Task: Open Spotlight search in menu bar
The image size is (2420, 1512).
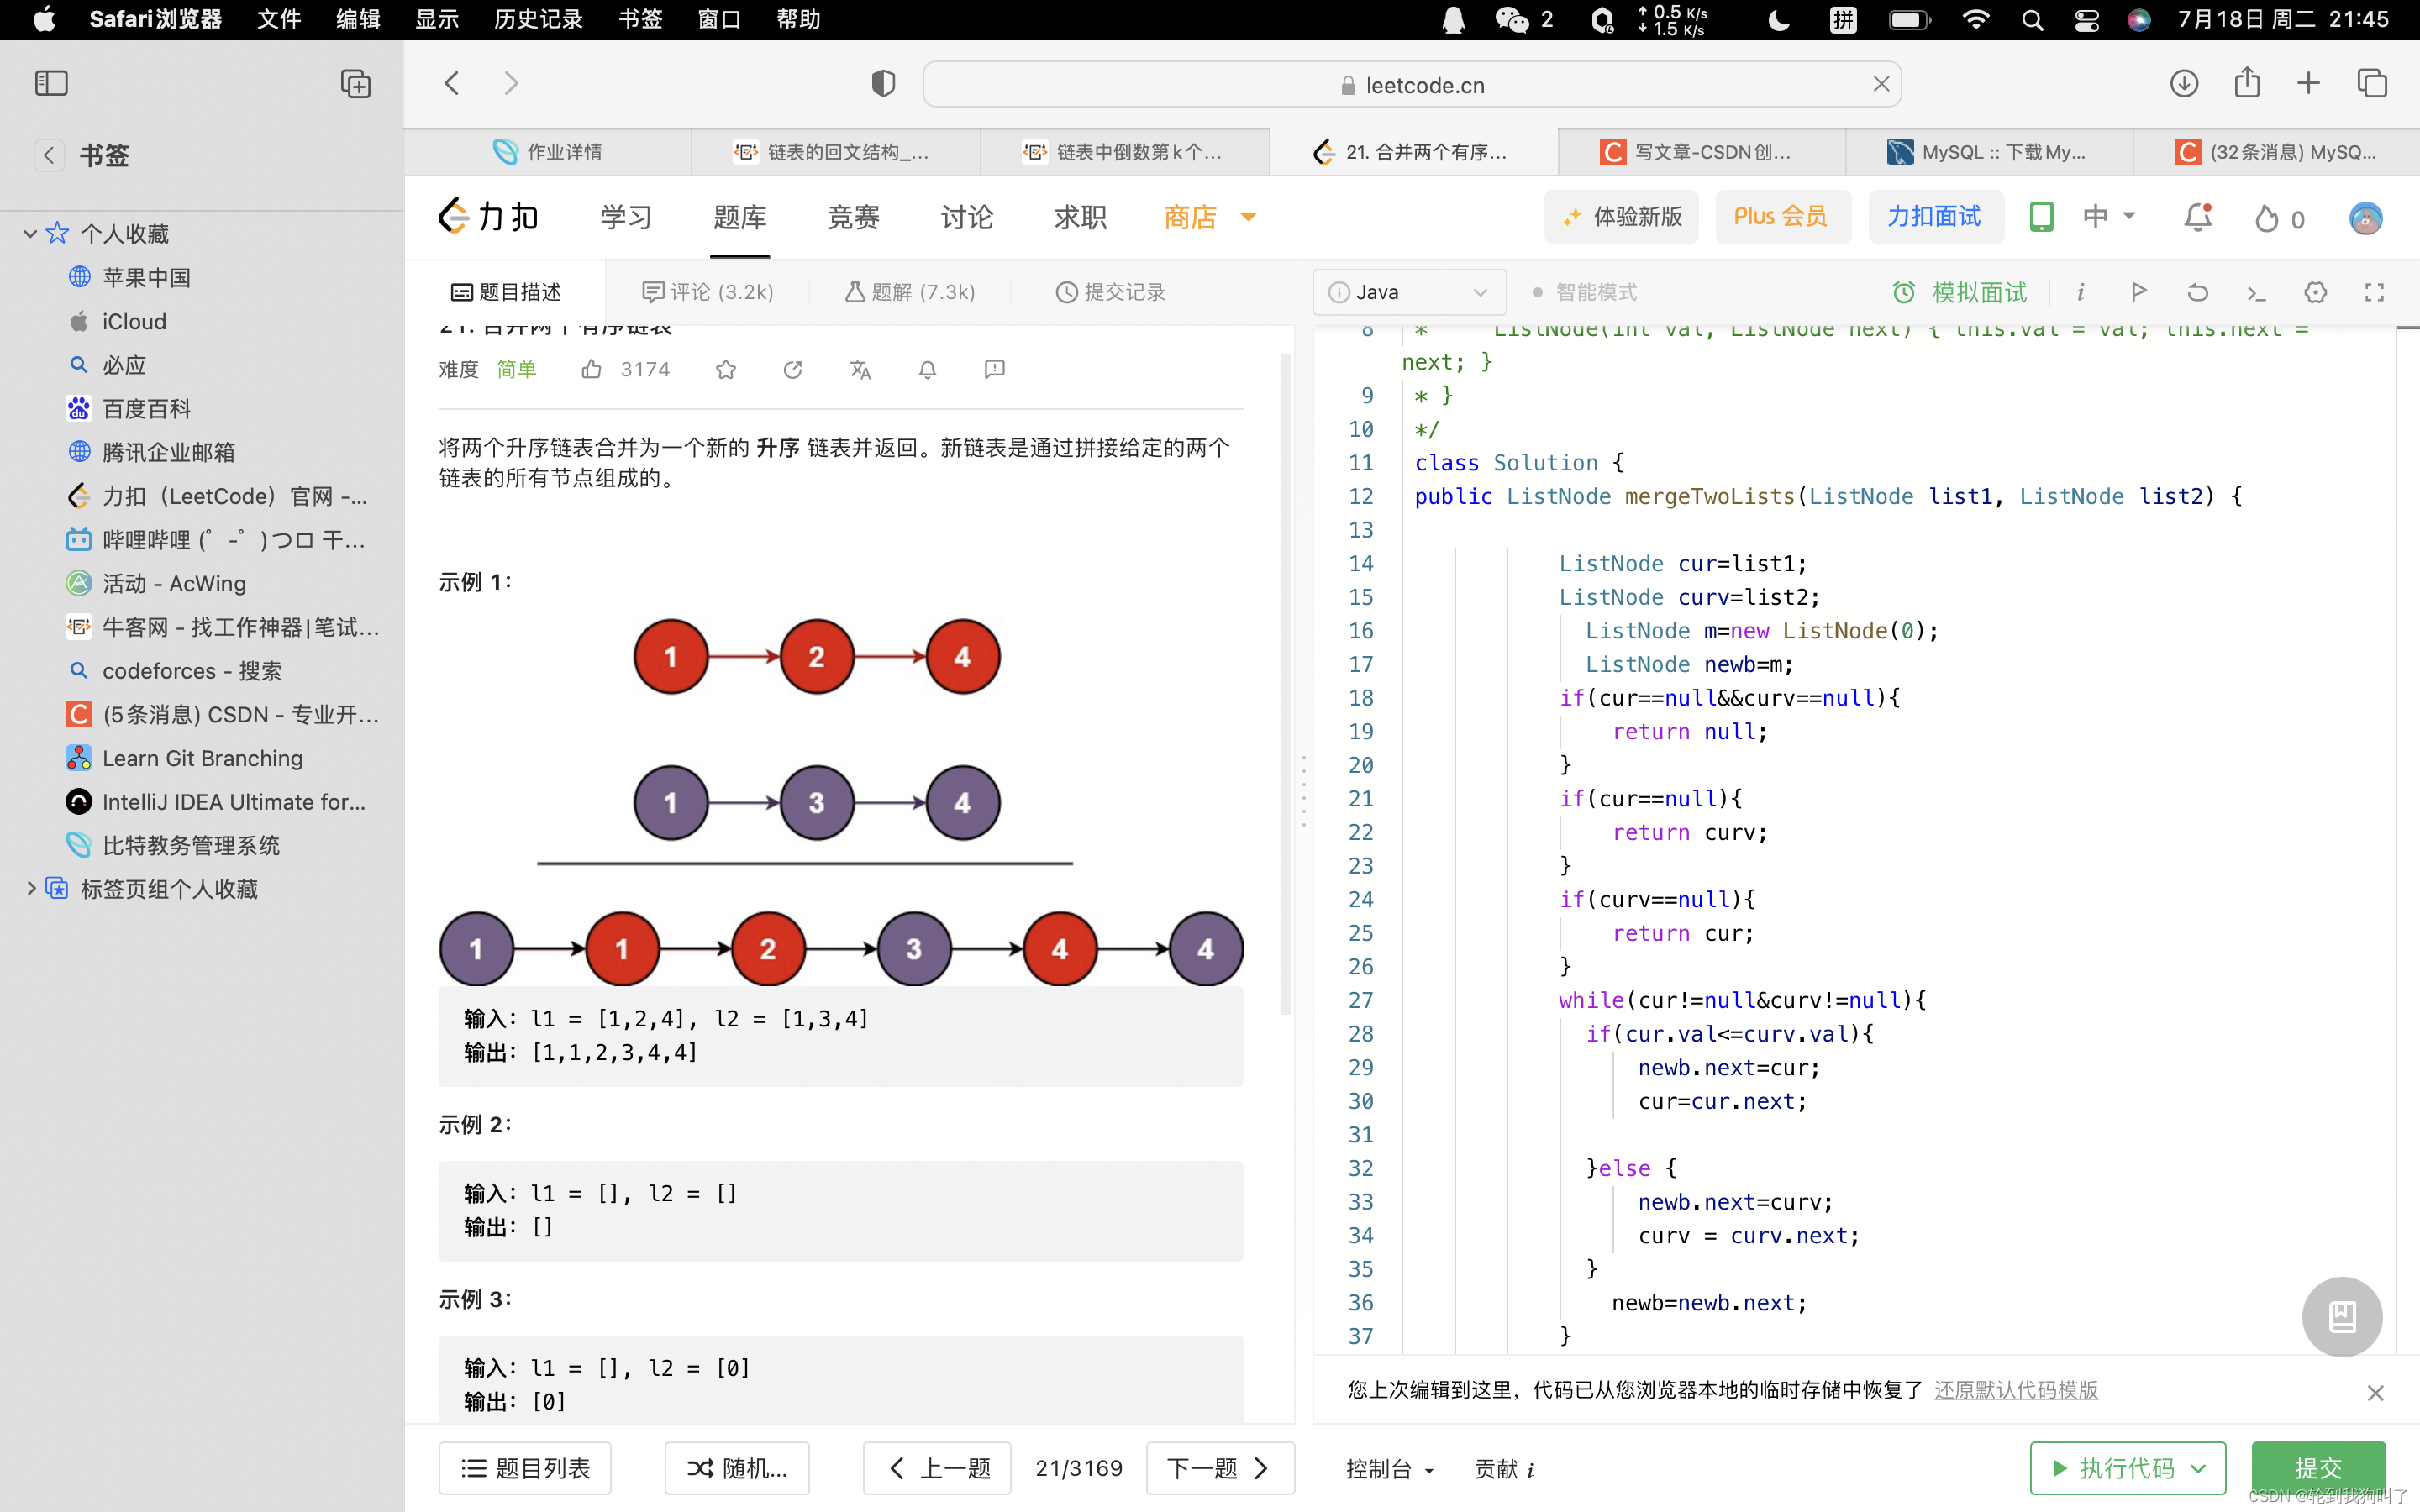Action: click(2032, 19)
